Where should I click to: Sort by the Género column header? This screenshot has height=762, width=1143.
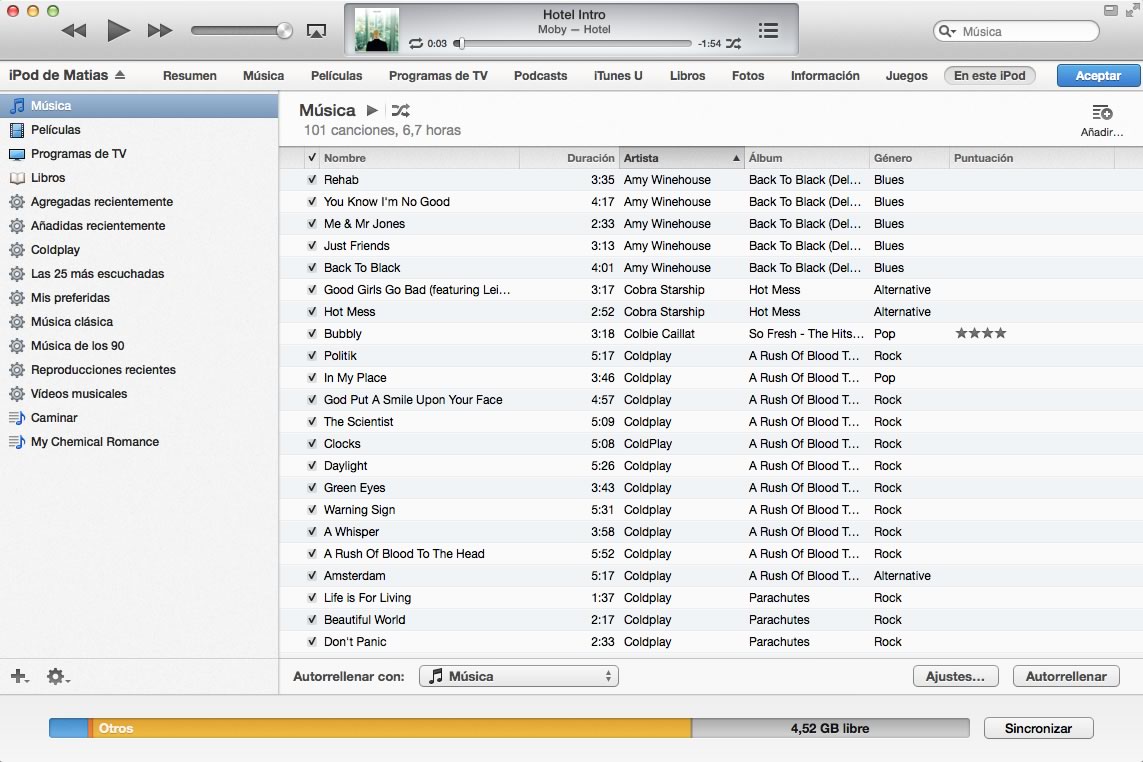(909, 158)
